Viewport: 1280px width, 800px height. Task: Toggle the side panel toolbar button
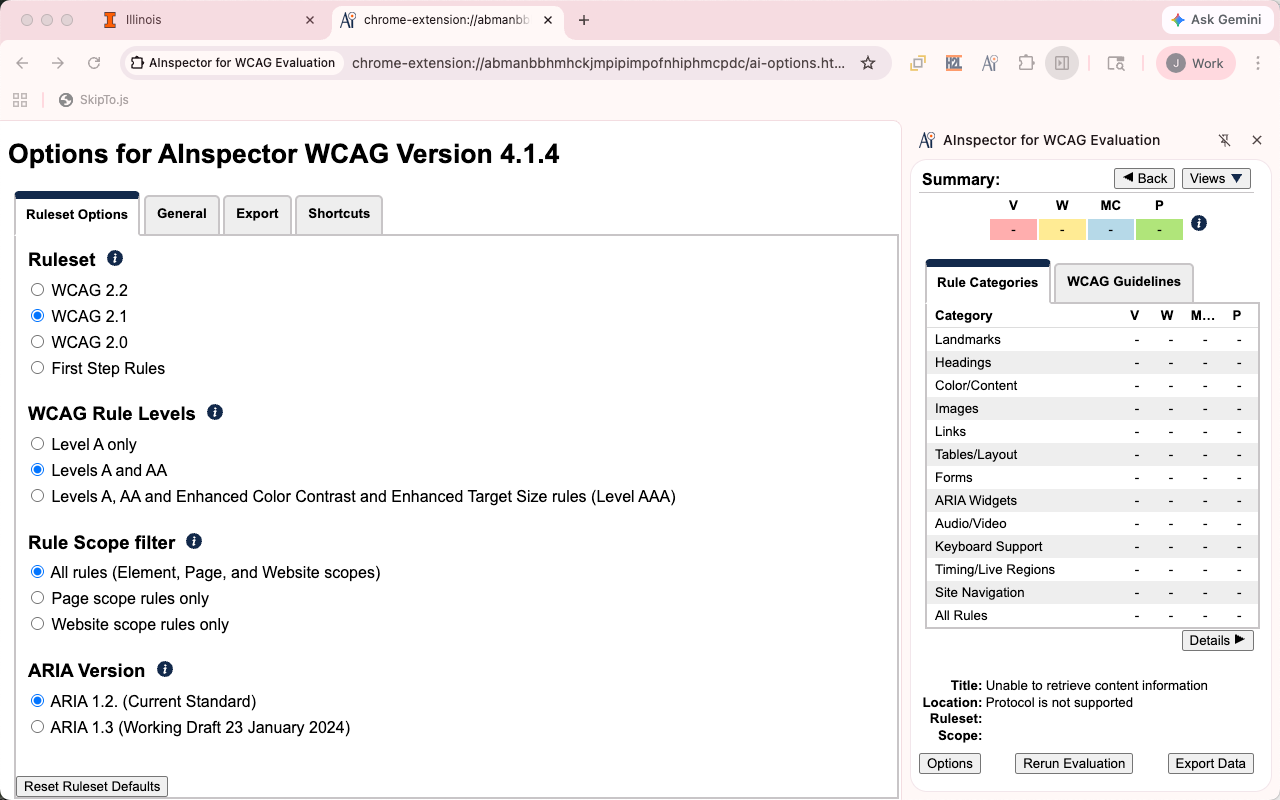point(1062,63)
